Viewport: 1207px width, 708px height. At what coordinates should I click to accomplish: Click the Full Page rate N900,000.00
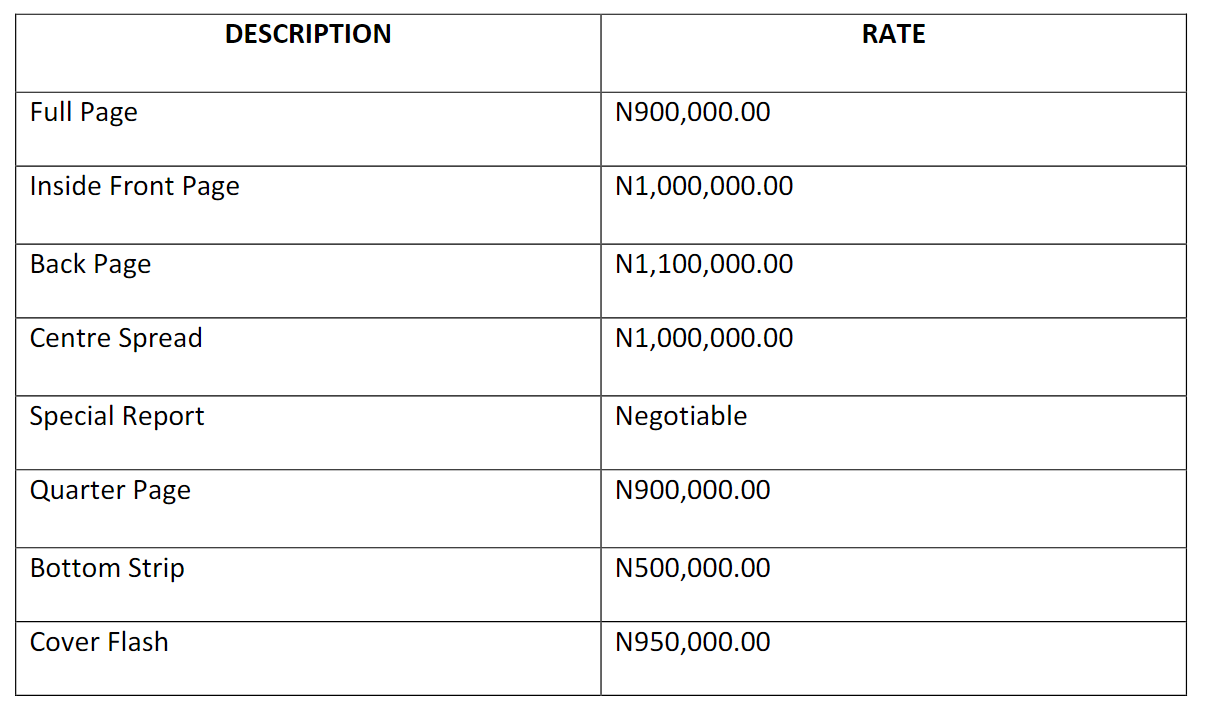693,112
